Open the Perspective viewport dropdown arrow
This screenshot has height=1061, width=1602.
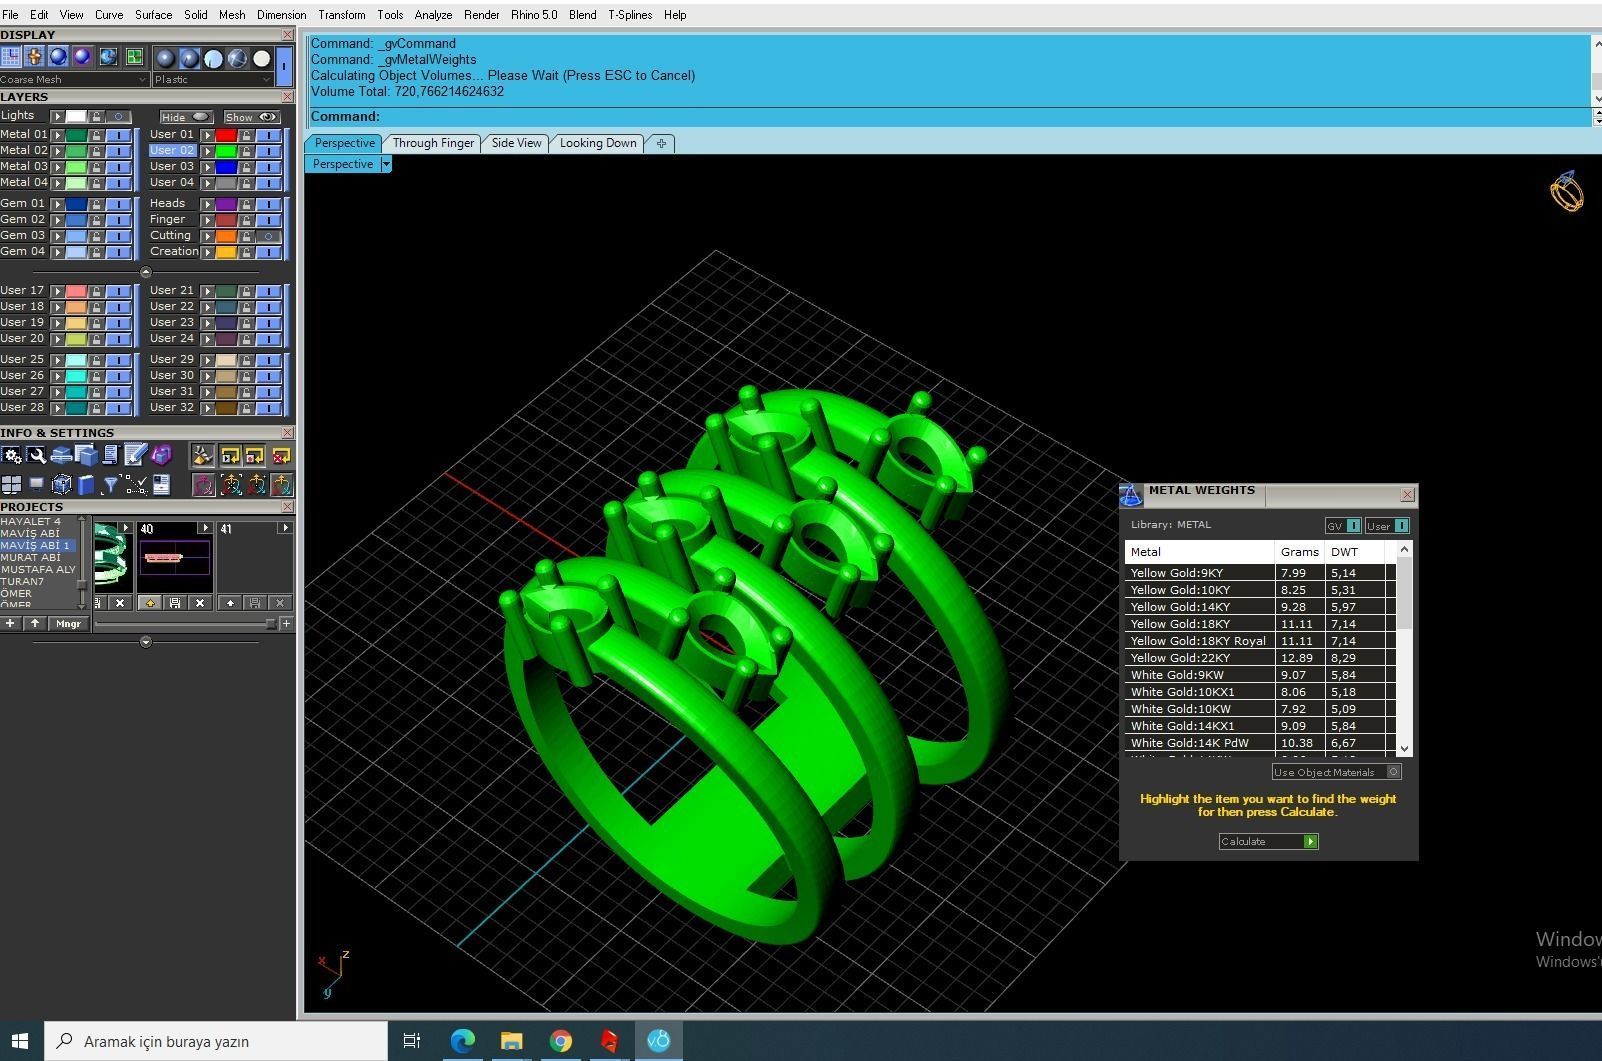[x=386, y=164]
